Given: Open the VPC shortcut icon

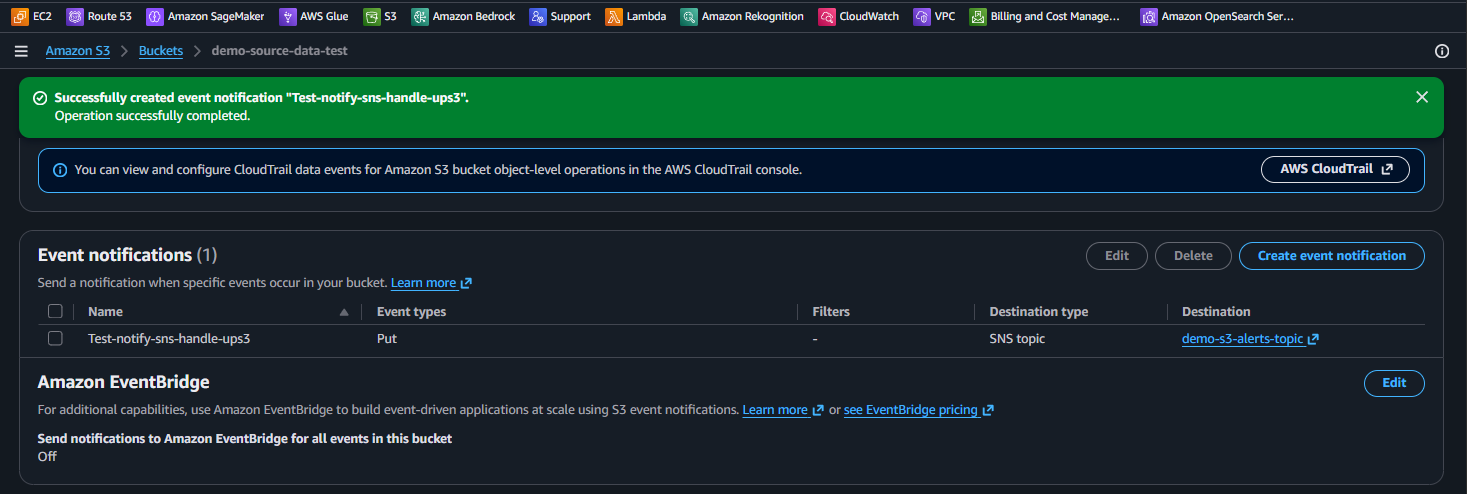Looking at the screenshot, I should tap(921, 16).
